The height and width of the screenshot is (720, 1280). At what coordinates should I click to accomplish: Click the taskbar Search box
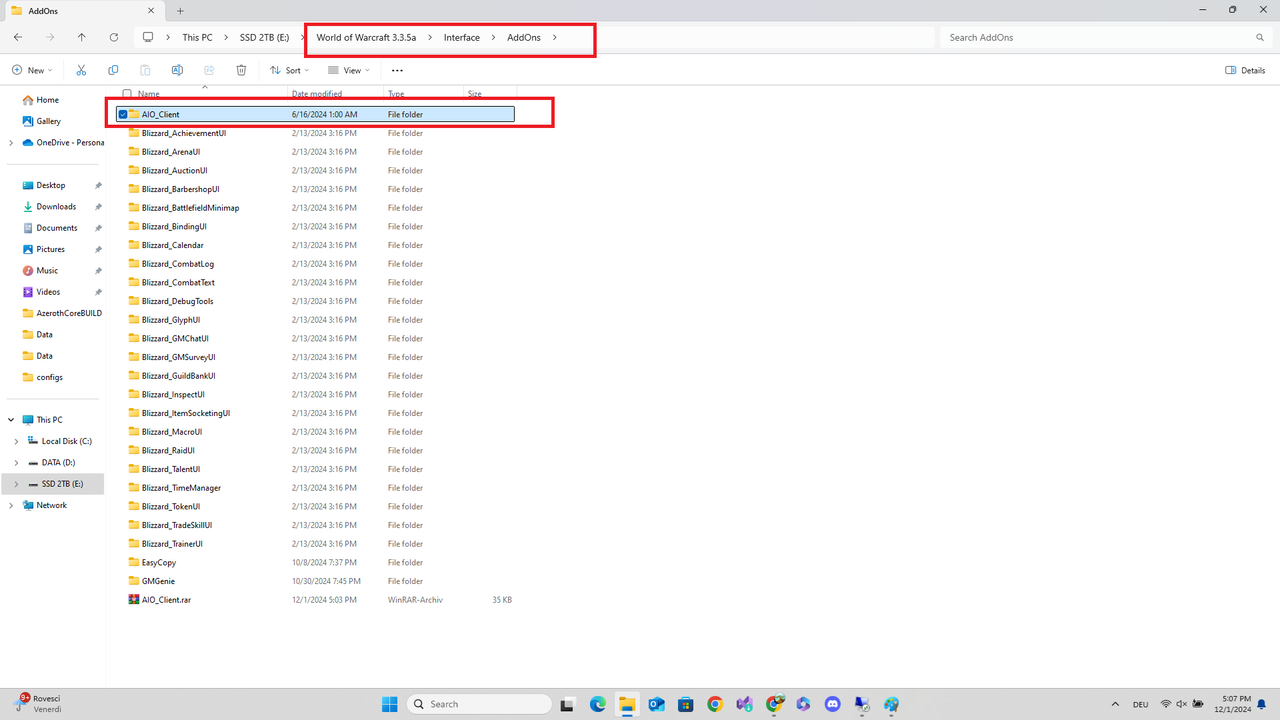(x=479, y=704)
